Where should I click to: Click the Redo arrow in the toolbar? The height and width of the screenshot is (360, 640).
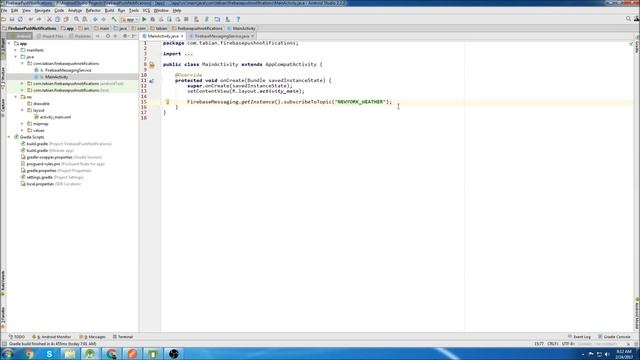tap(39, 19)
